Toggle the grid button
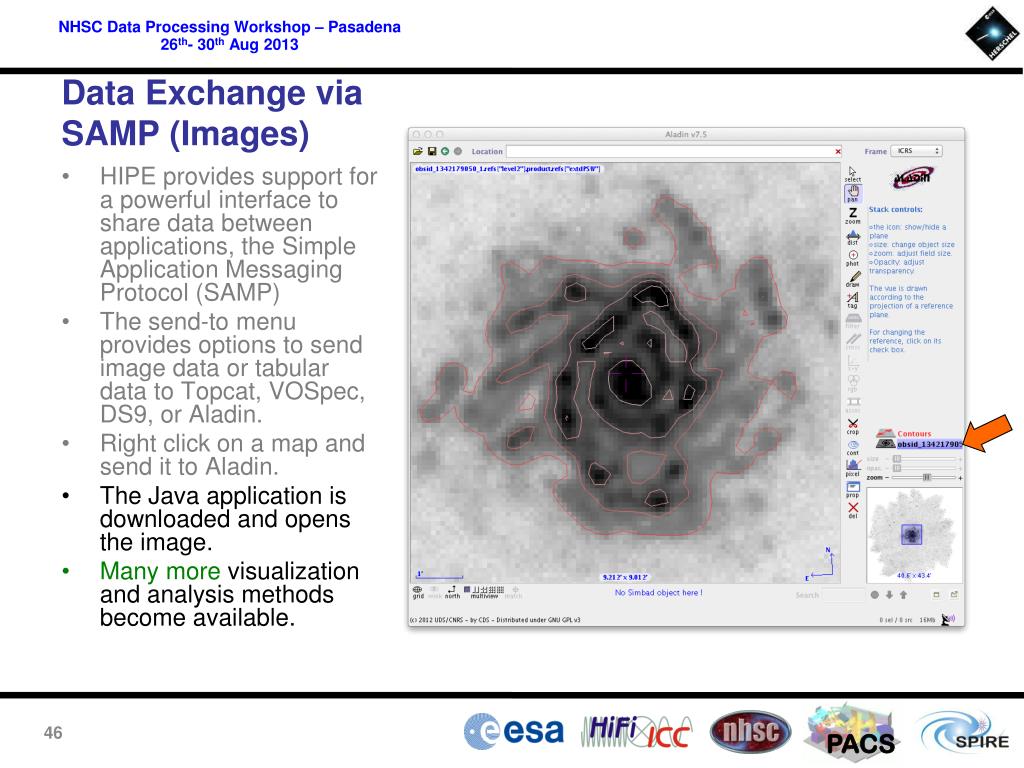 point(417,592)
